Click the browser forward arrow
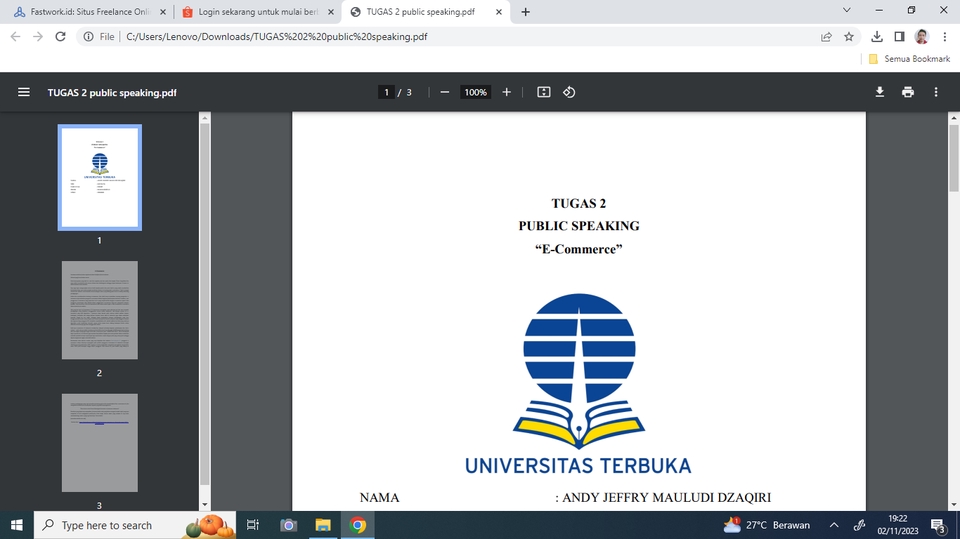The image size is (960, 539). pos(38,37)
